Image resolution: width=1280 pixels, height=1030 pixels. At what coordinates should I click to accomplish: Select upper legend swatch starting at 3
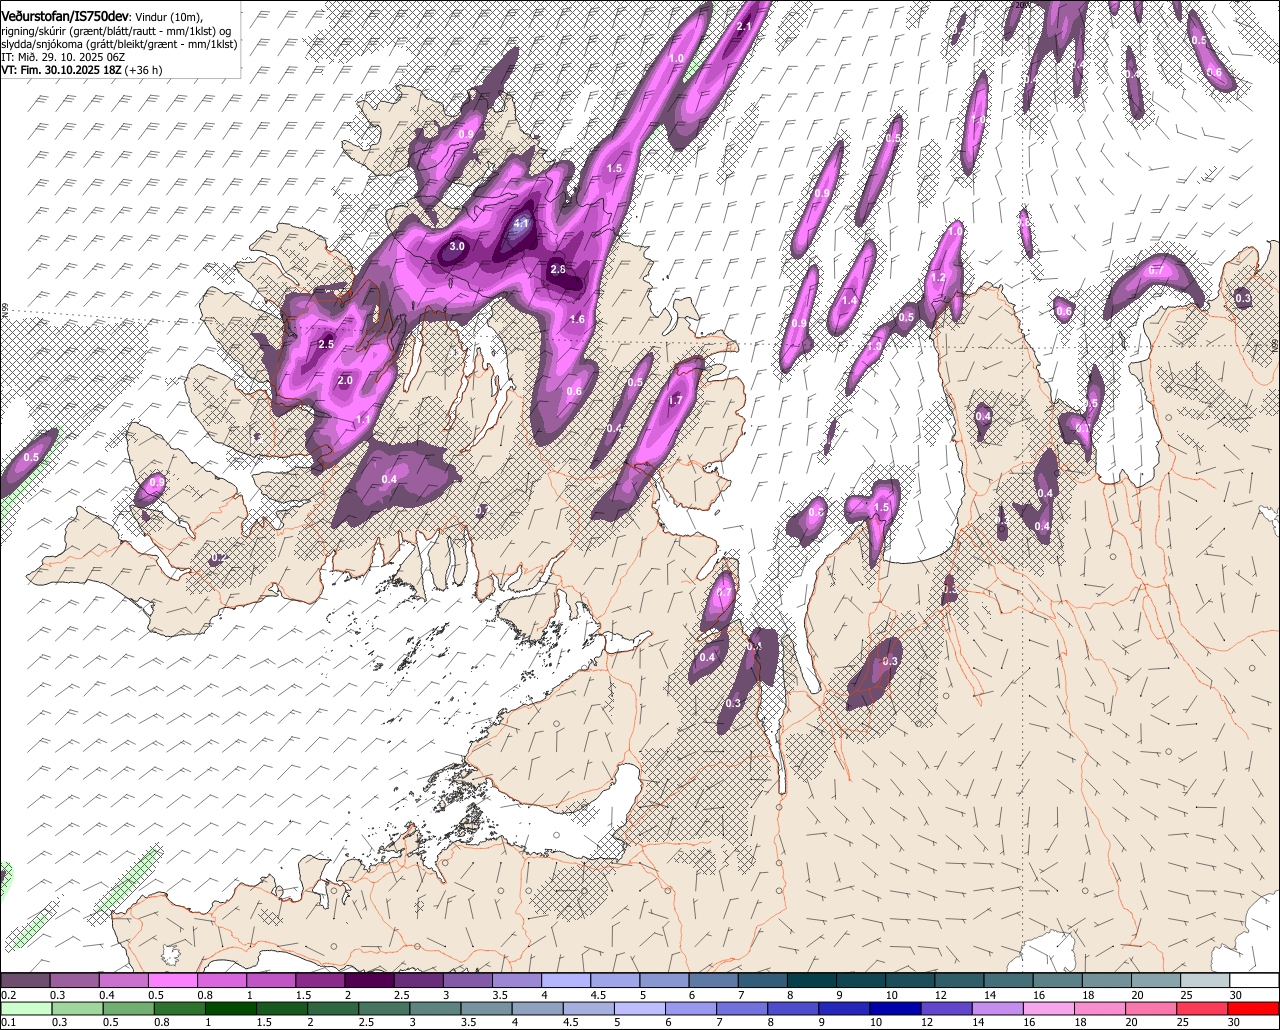click(x=467, y=981)
